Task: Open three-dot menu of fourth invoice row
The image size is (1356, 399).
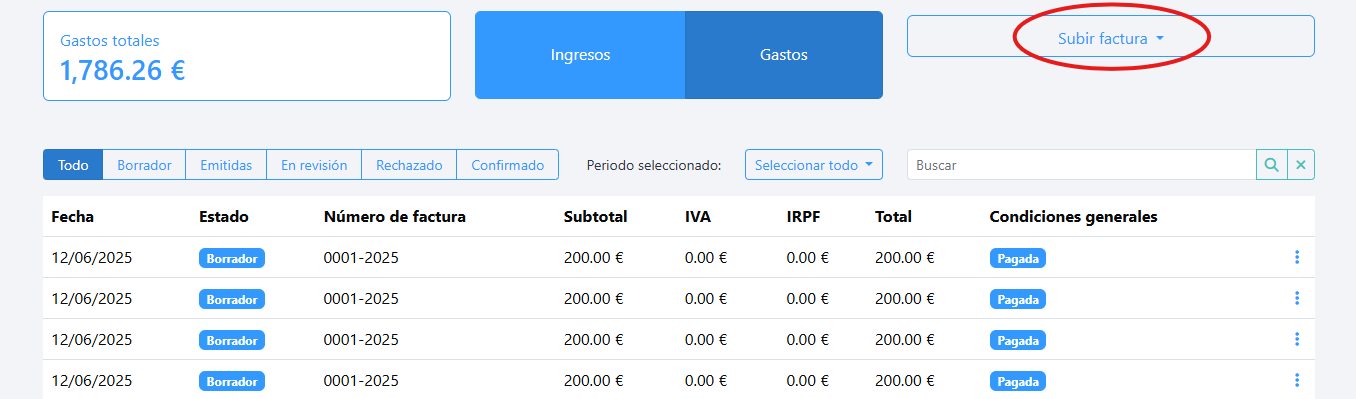Action: 1297,380
